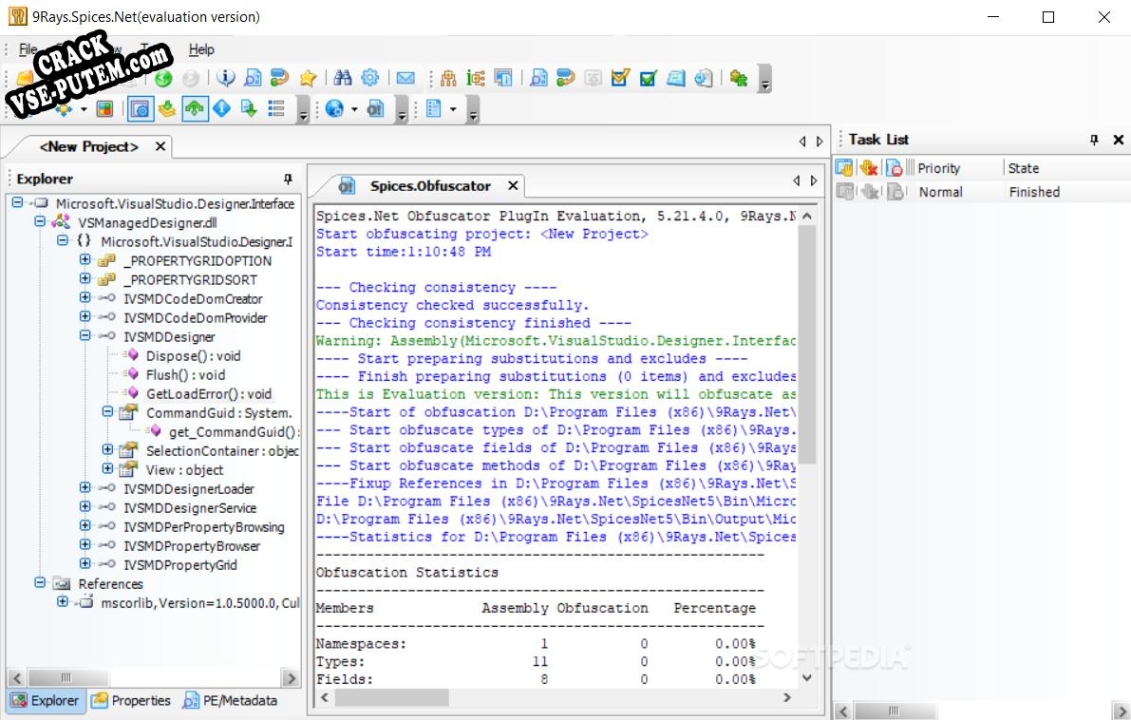
Task: Select the IVSMDPropertyBrowser interface node
Action: coord(192,546)
